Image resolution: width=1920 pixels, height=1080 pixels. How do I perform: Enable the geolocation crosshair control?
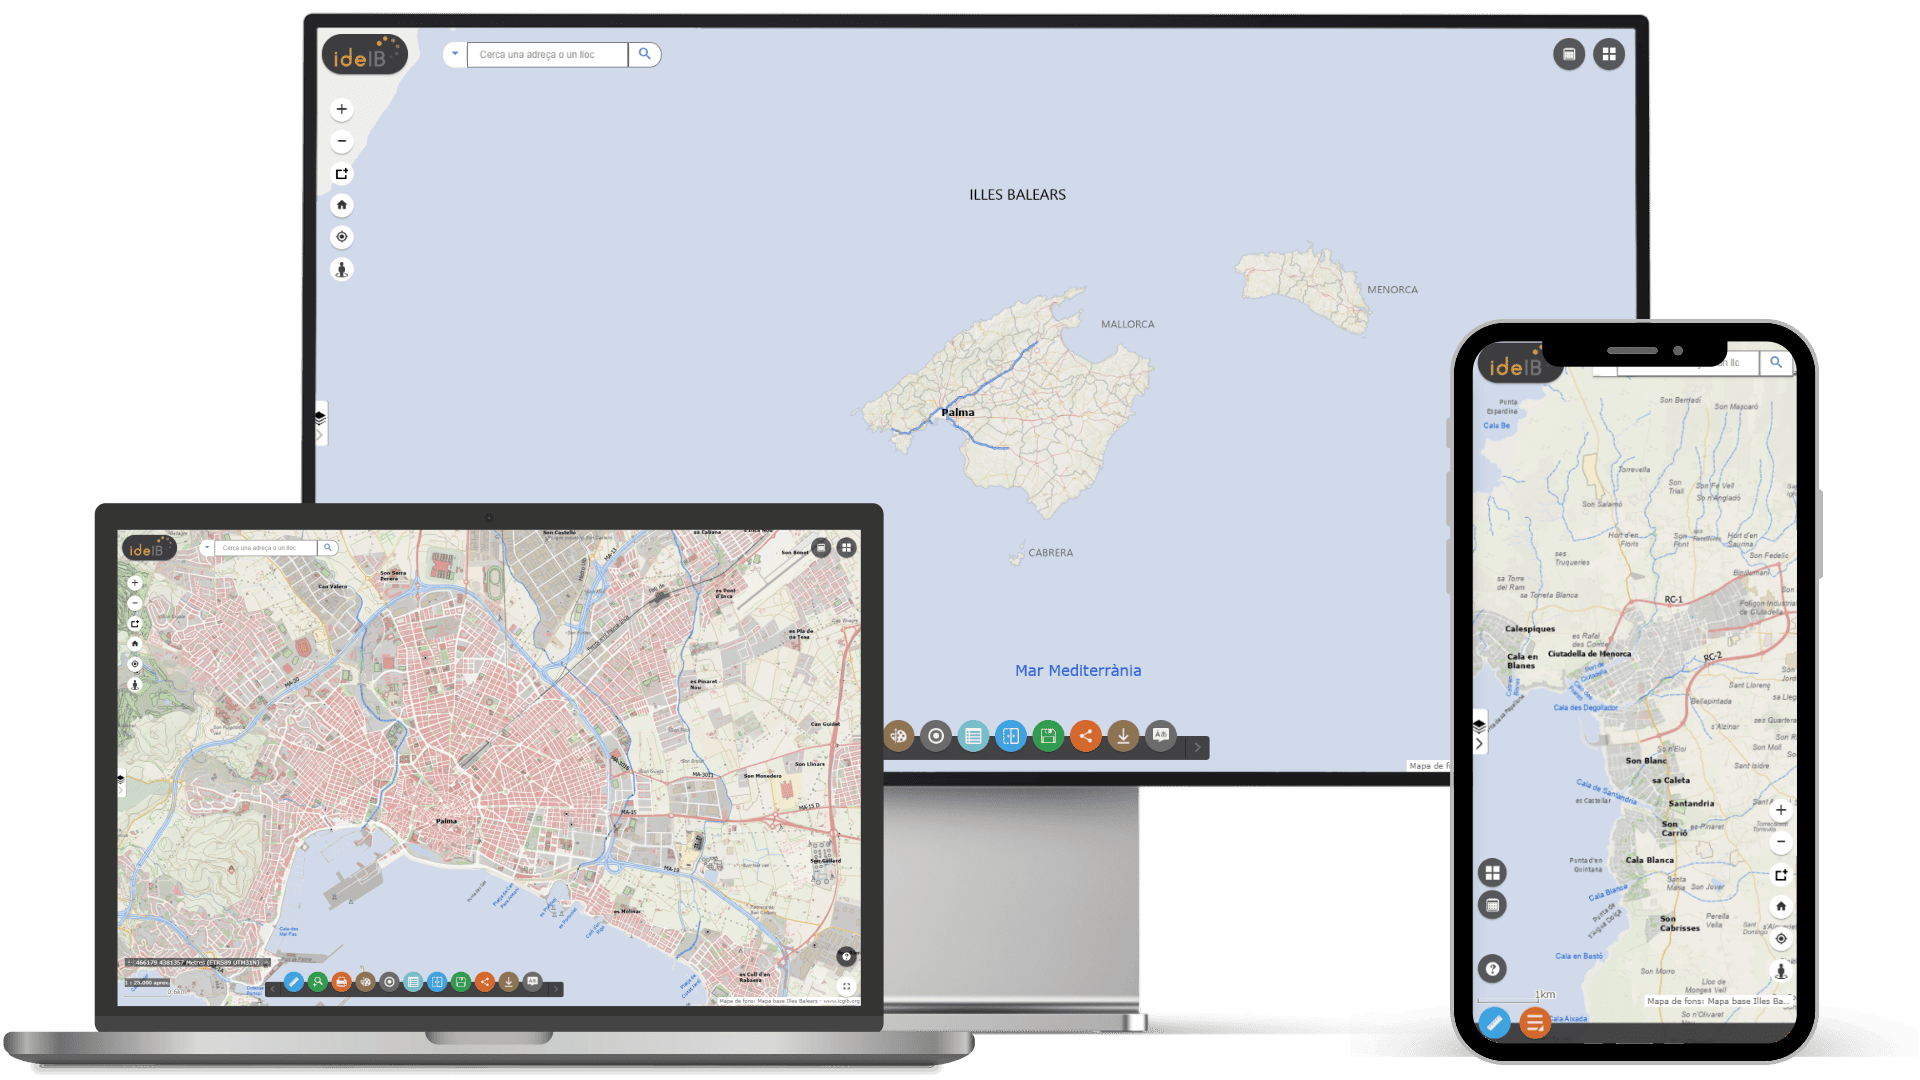click(x=341, y=237)
